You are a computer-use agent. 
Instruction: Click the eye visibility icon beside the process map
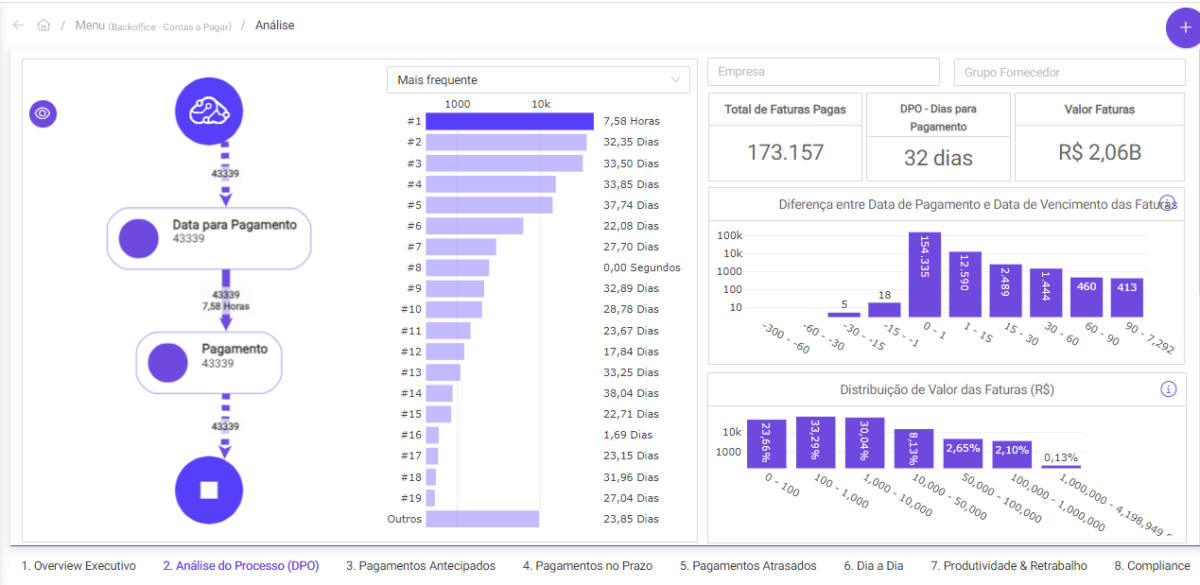coord(42,114)
